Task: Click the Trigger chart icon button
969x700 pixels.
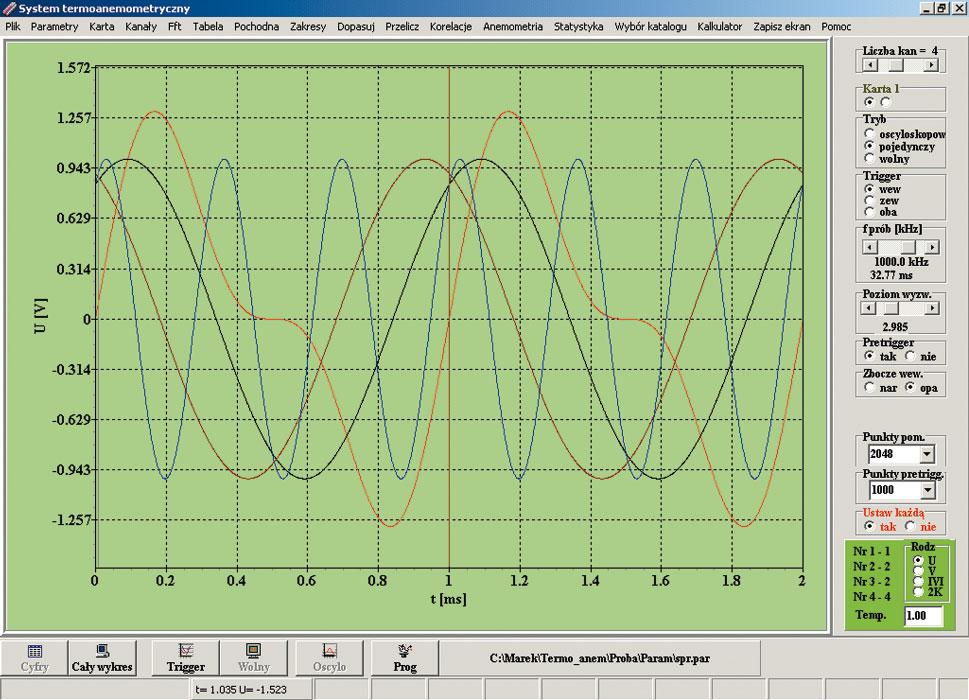Action: click(185, 657)
